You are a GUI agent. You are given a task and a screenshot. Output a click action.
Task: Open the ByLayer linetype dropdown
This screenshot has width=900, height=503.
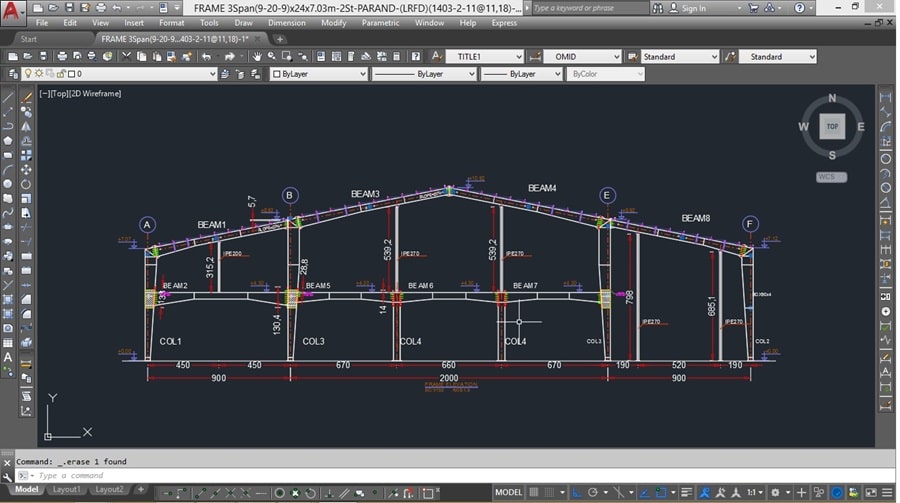click(424, 73)
